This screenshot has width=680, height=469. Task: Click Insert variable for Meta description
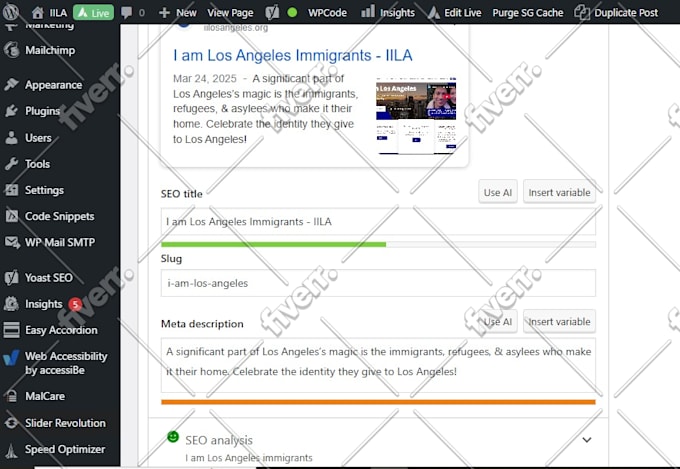click(559, 321)
